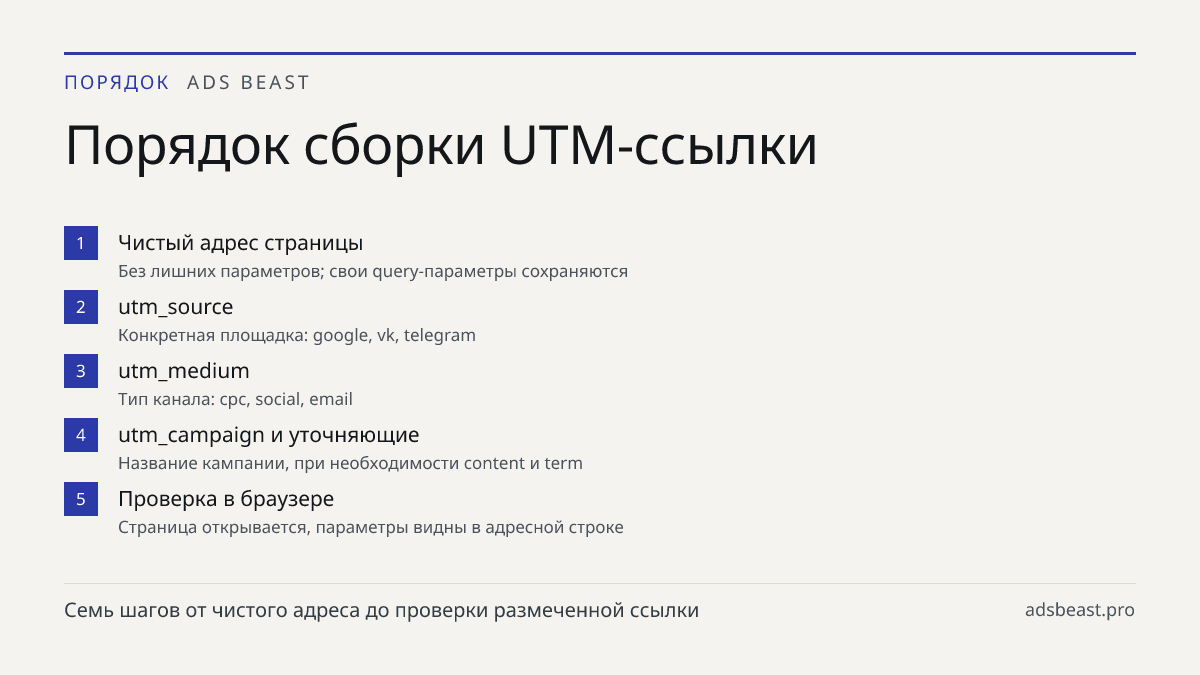Click the step number 1 badge
The width and height of the screenshot is (1200, 675).
tap(81, 243)
